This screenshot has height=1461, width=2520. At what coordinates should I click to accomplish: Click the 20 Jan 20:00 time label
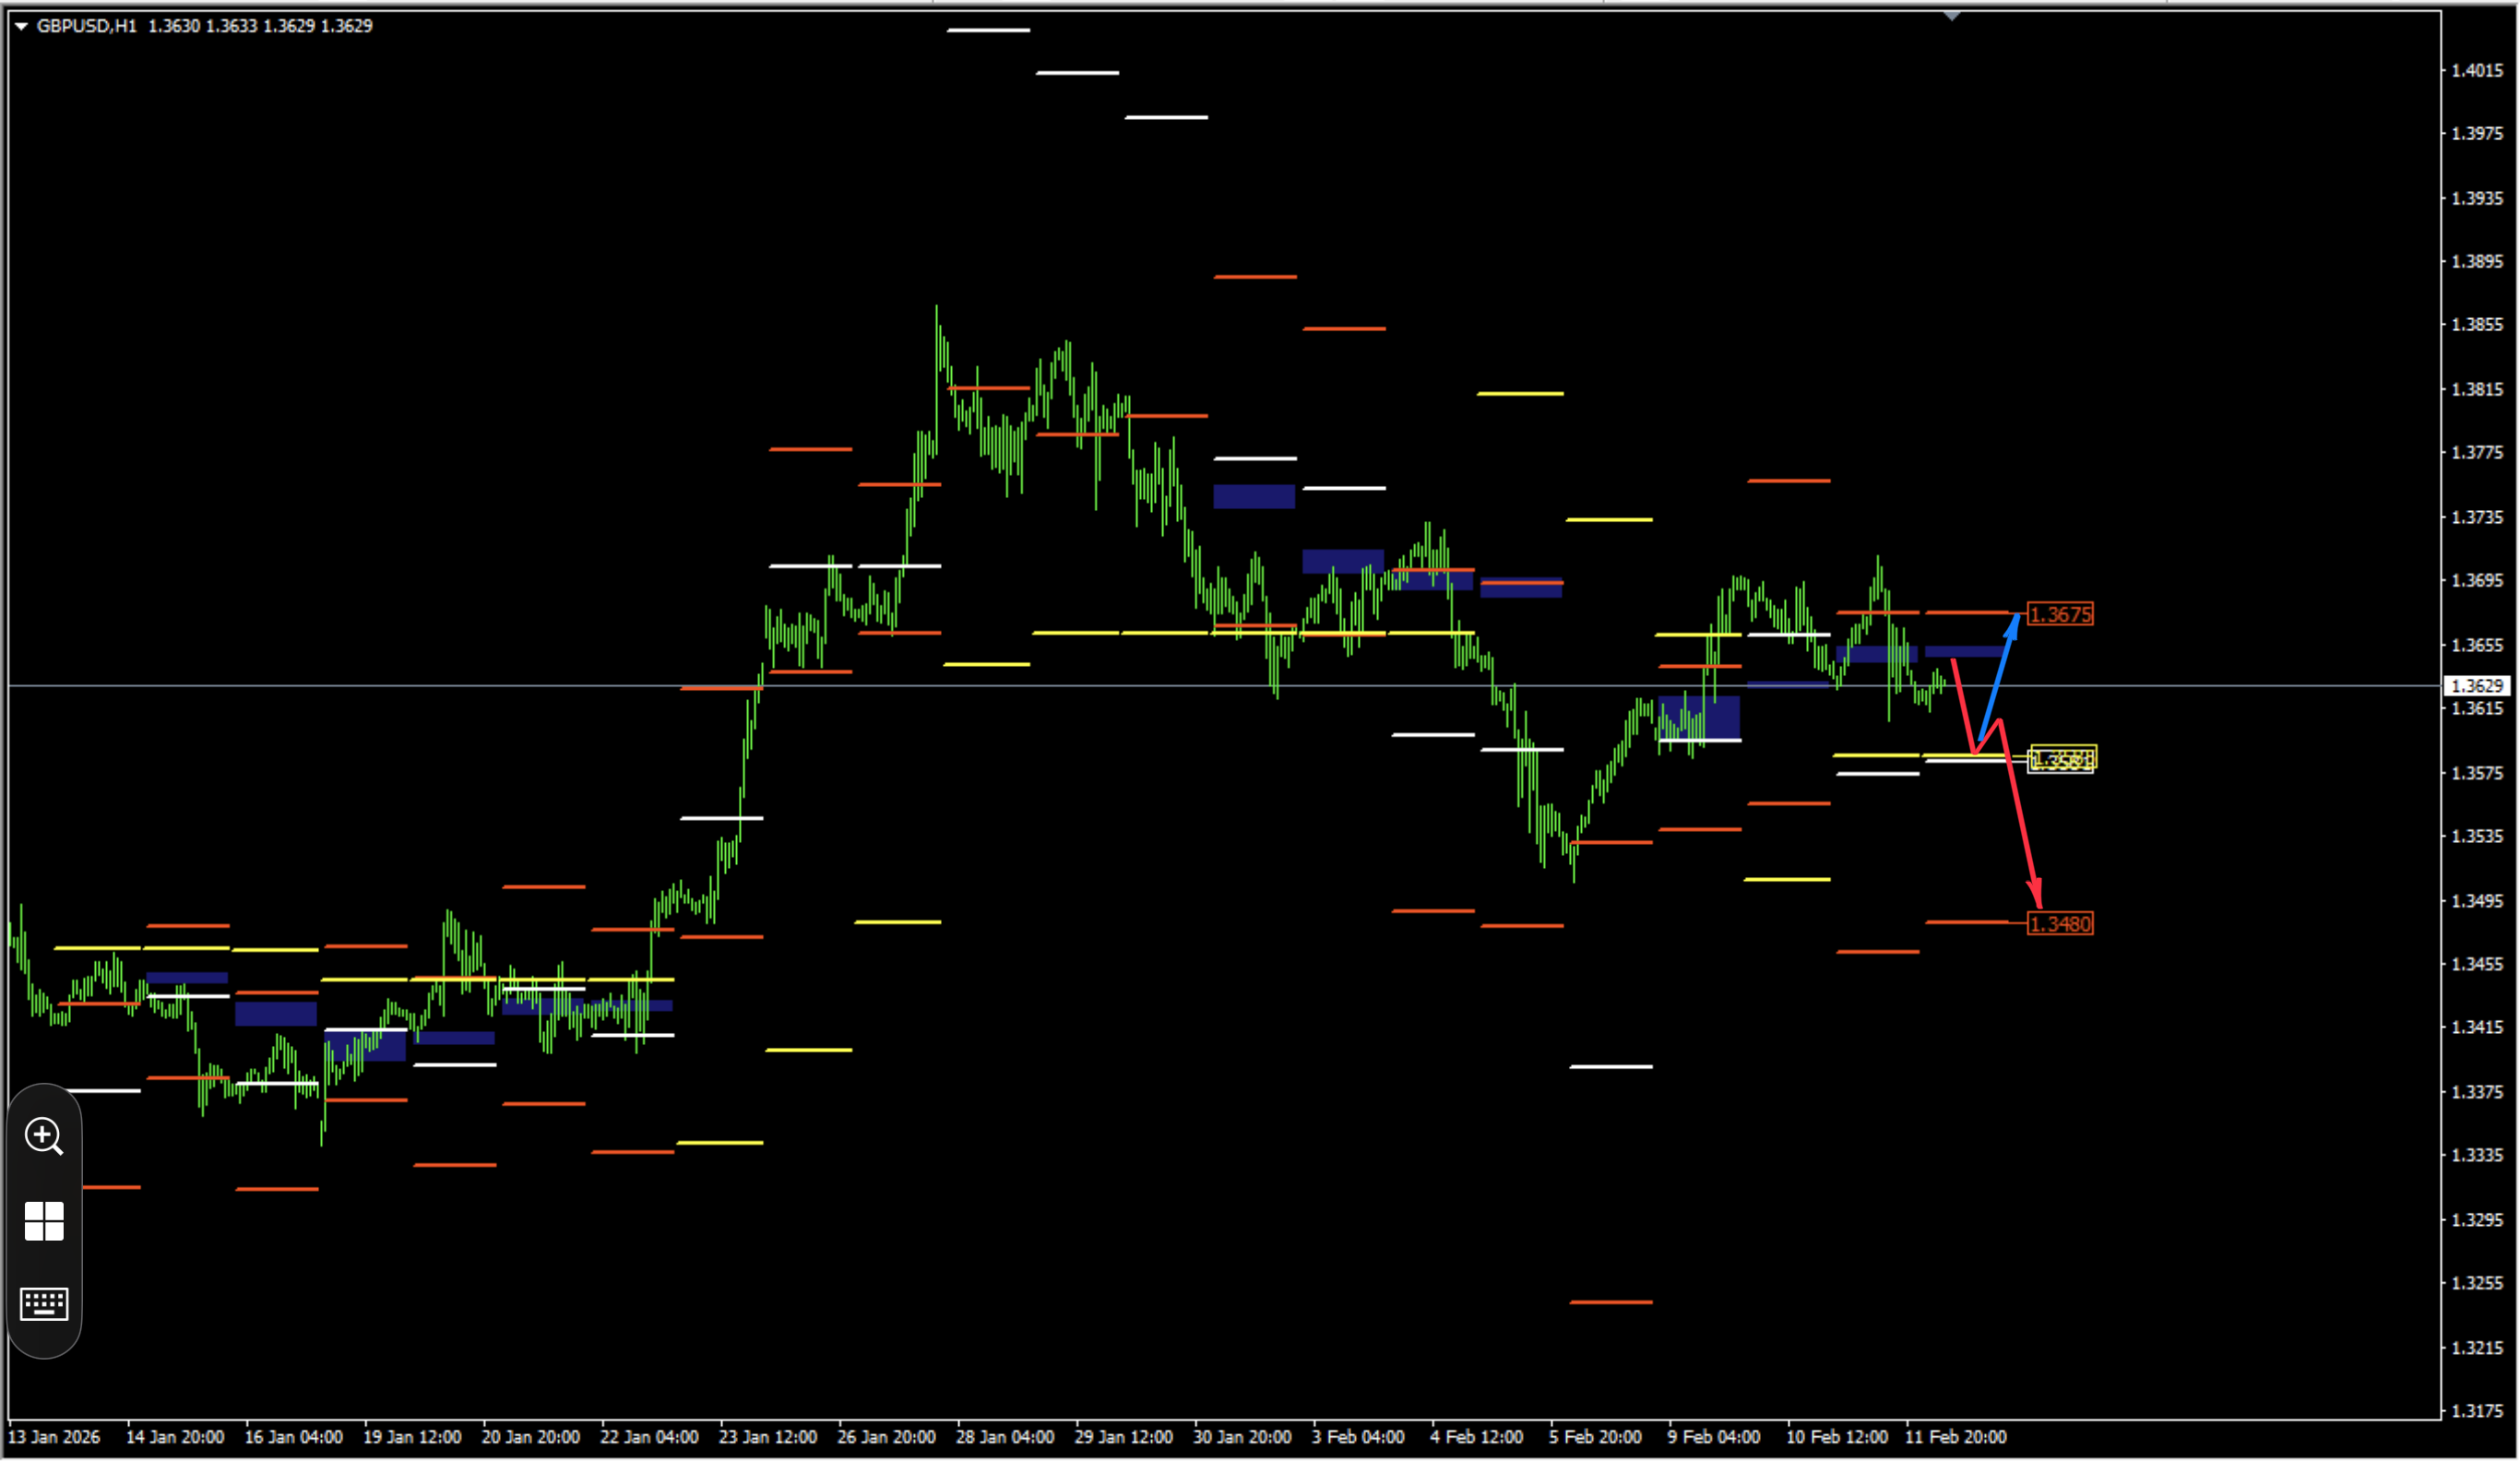[x=531, y=1437]
